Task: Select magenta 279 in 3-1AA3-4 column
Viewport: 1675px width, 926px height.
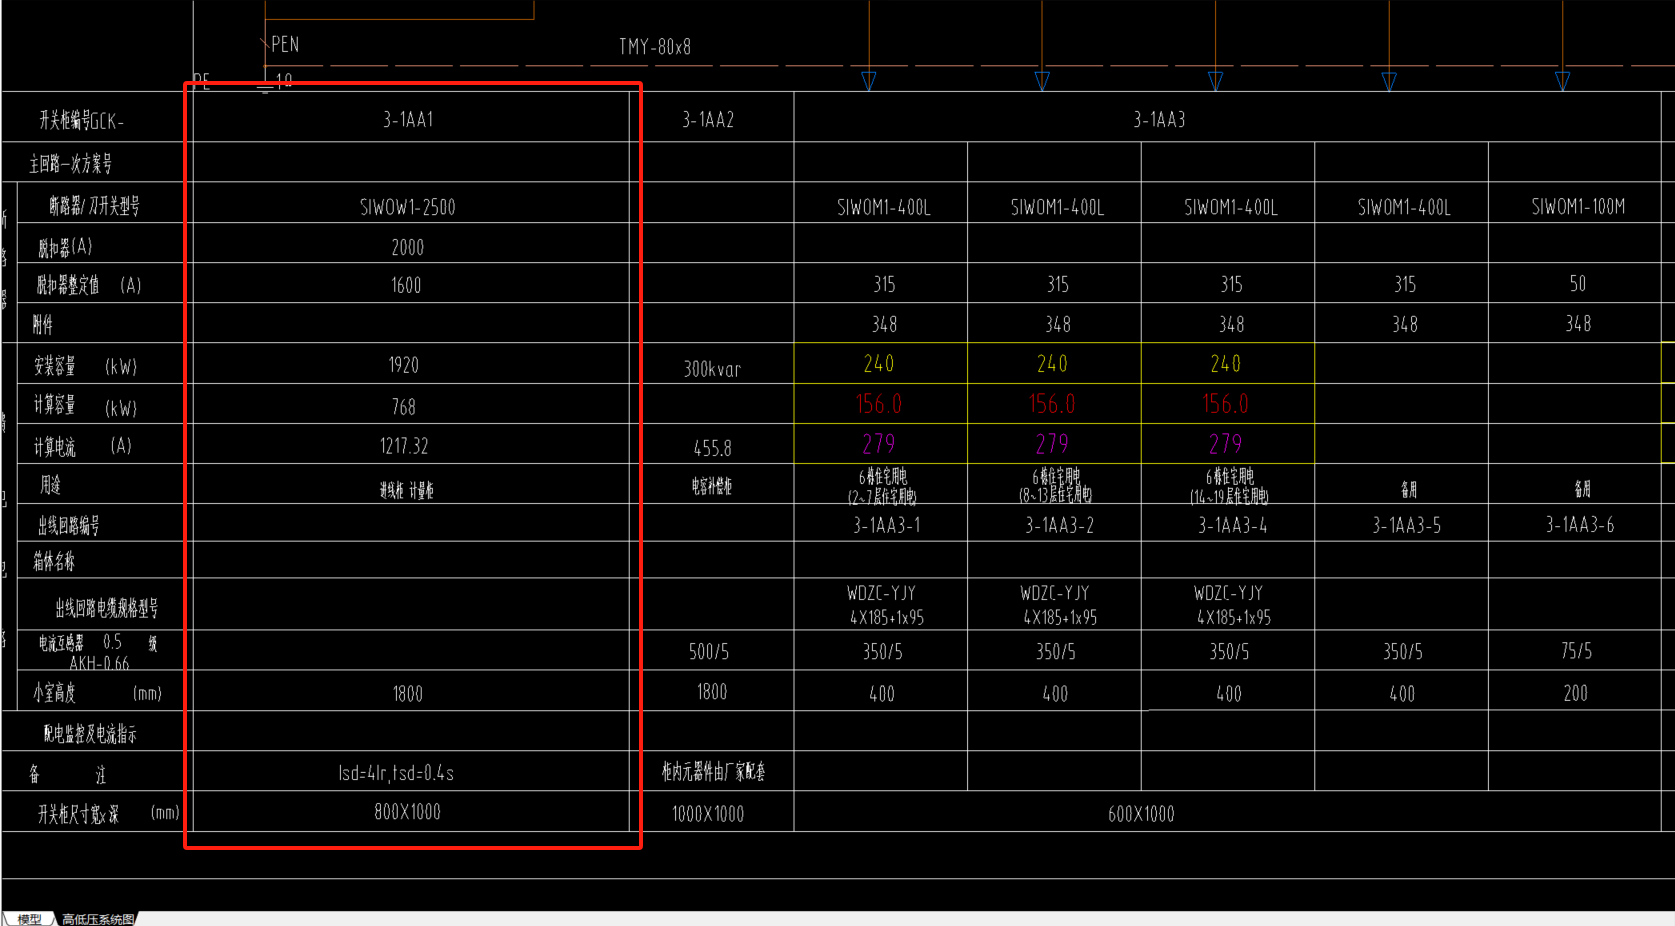Action: tap(1225, 444)
